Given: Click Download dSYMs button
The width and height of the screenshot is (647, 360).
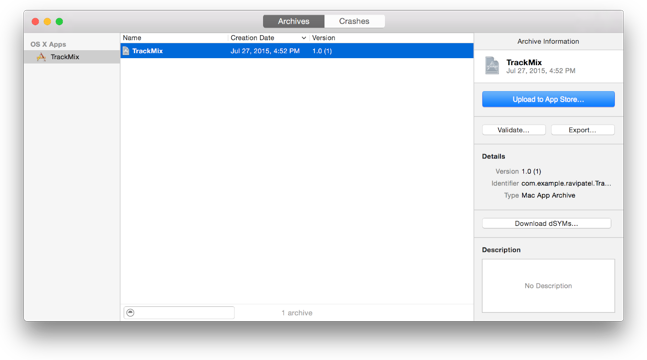Looking at the screenshot, I should [x=546, y=223].
